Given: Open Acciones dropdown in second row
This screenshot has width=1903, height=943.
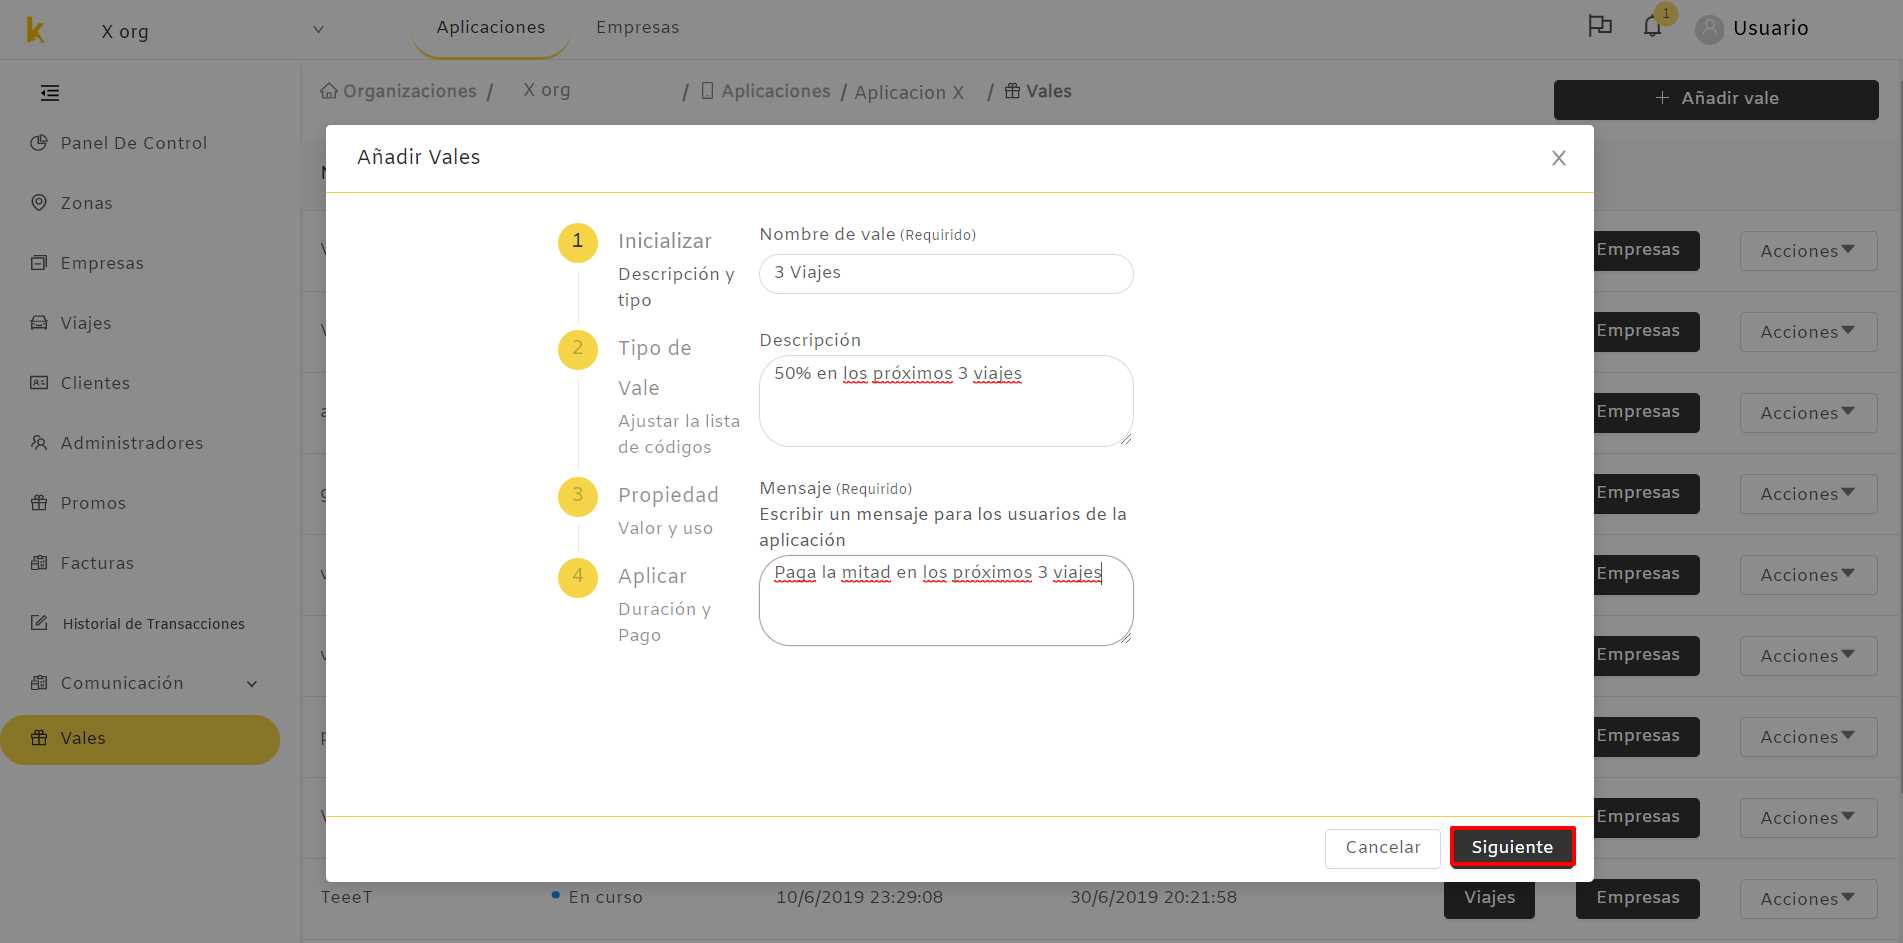Looking at the screenshot, I should click(1808, 332).
